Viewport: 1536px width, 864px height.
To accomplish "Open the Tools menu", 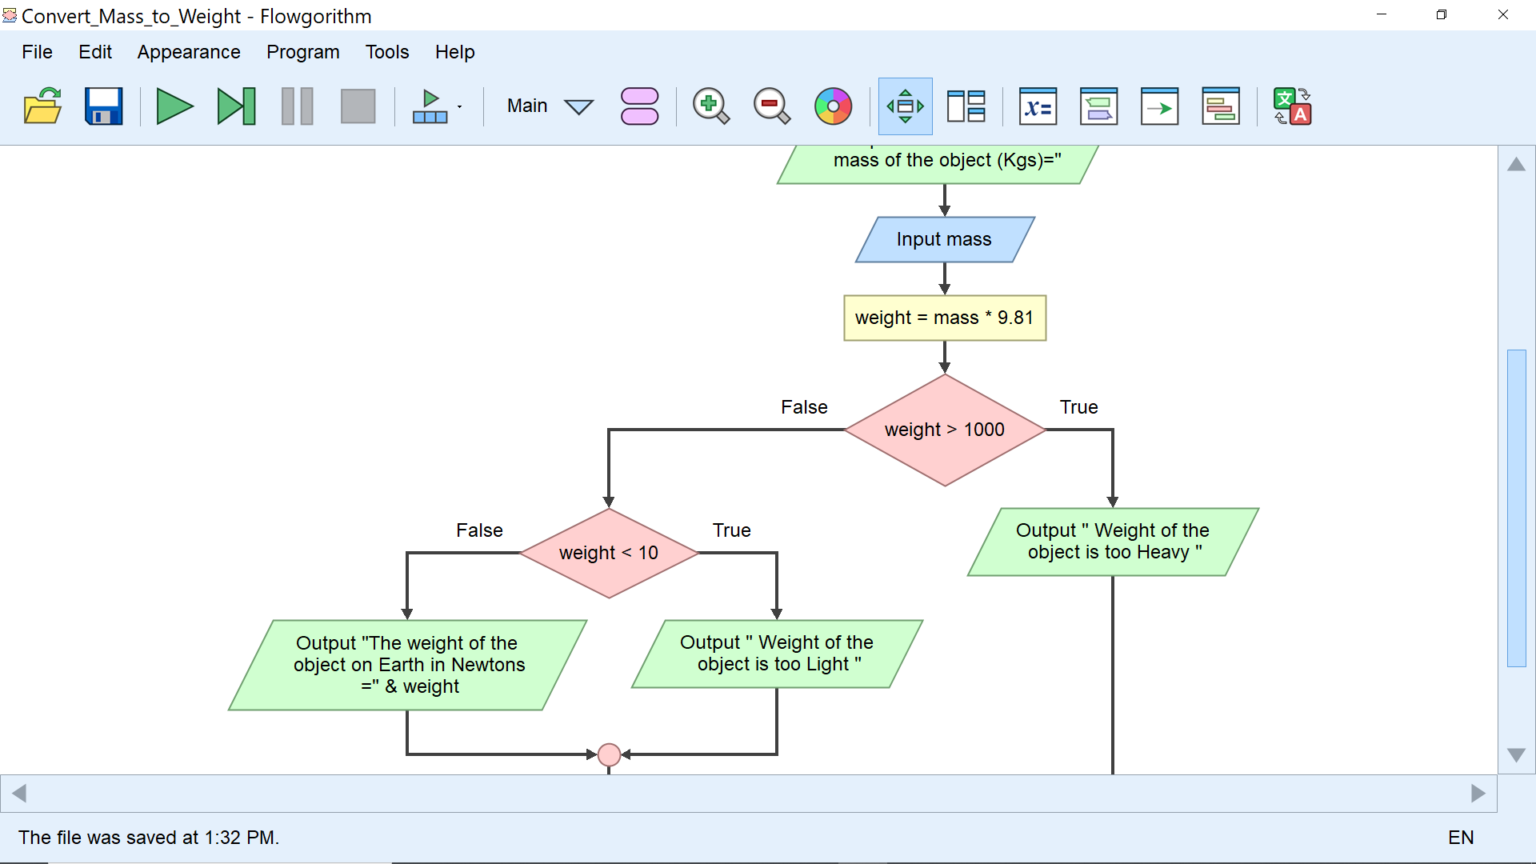I will [387, 52].
